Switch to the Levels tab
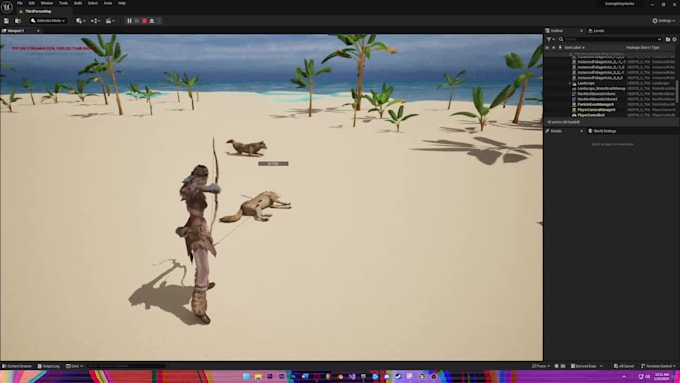Image resolution: width=680 pixels, height=383 pixels. (x=597, y=31)
